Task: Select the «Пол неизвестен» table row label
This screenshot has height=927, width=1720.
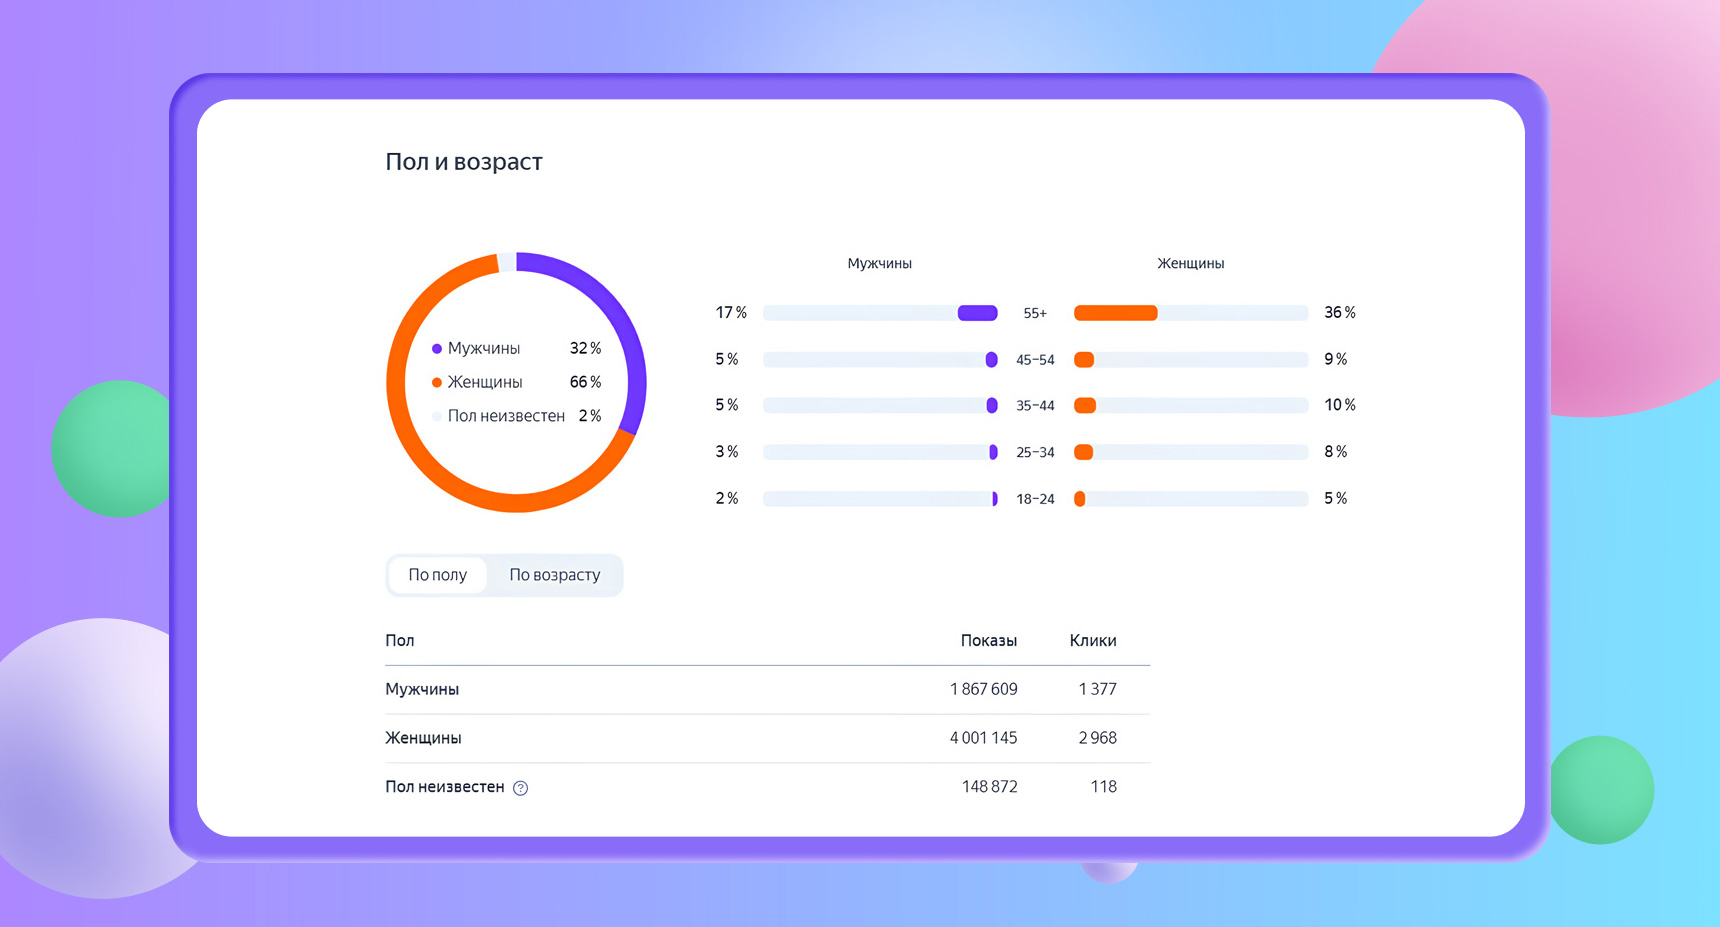Action: [x=445, y=787]
